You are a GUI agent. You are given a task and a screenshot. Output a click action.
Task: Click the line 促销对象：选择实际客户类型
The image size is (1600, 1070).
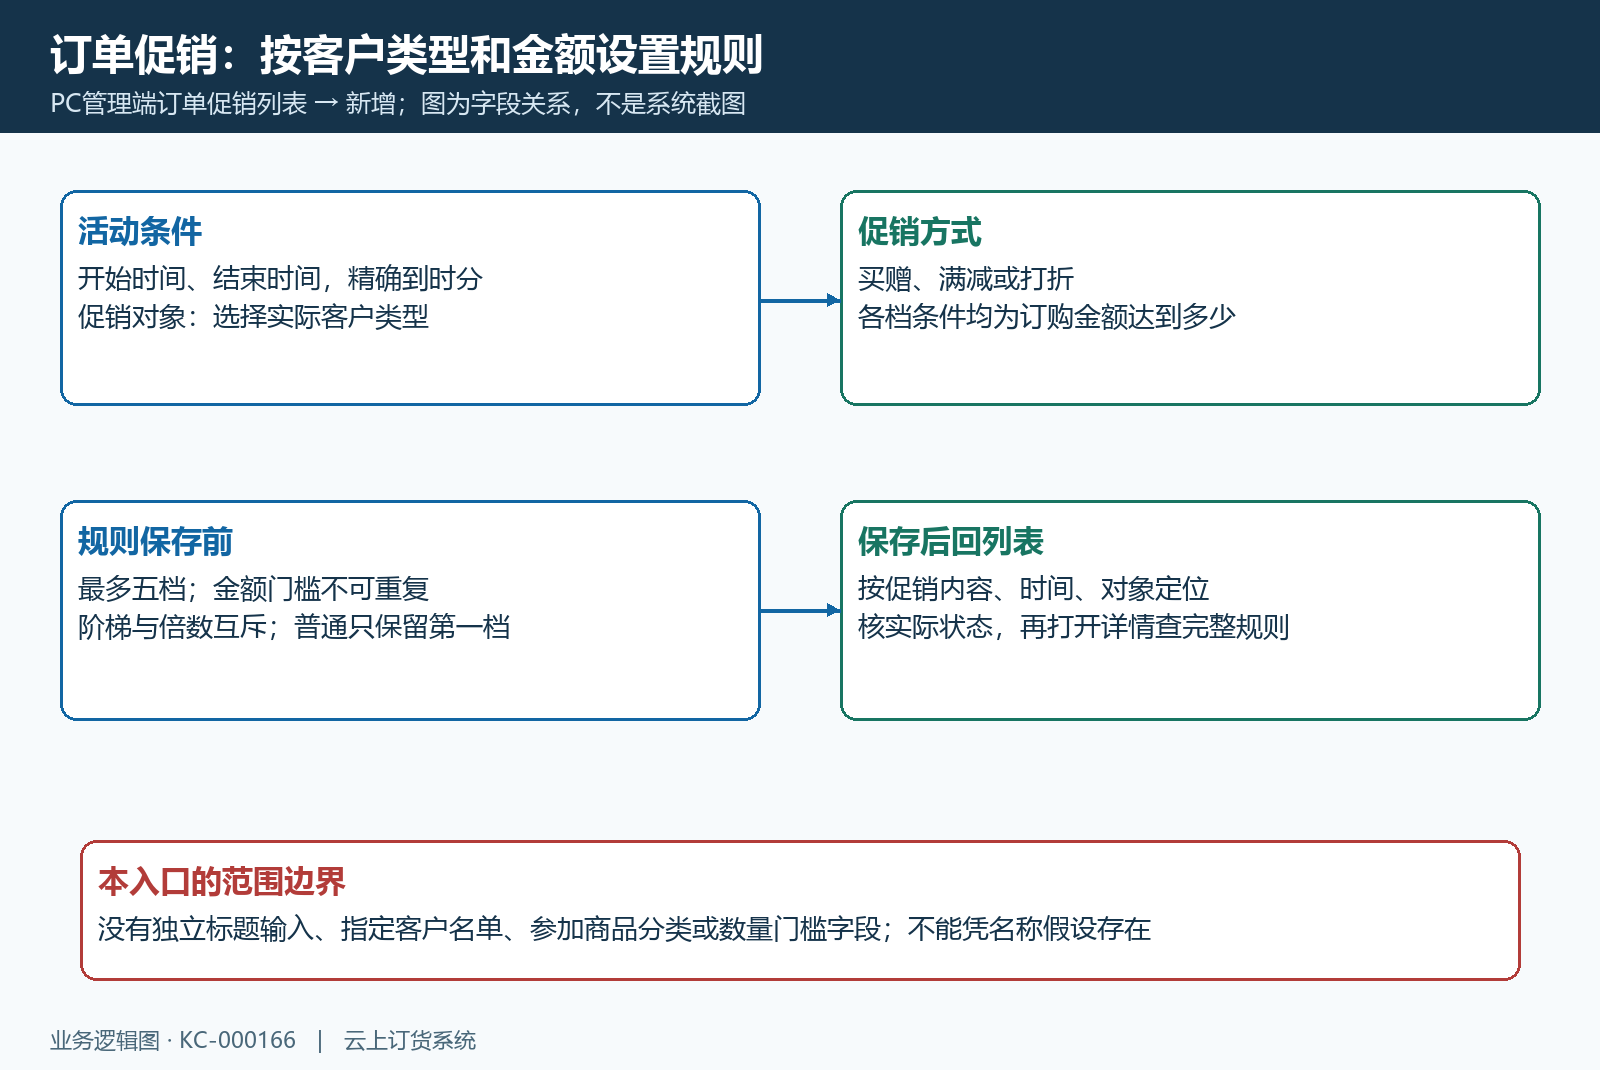[x=253, y=317]
